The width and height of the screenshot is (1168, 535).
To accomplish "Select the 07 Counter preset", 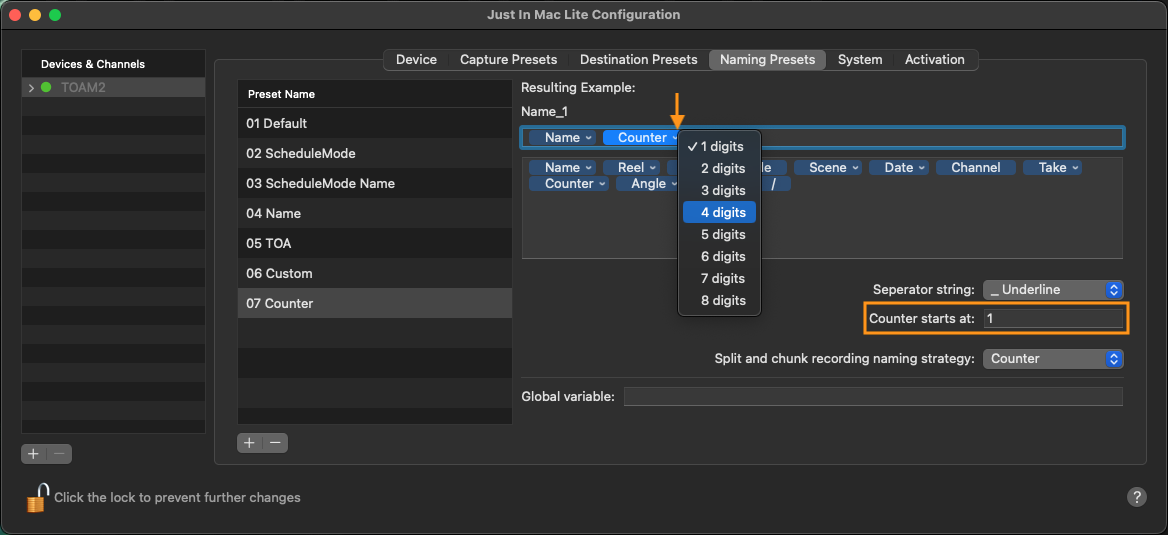I will [x=375, y=303].
